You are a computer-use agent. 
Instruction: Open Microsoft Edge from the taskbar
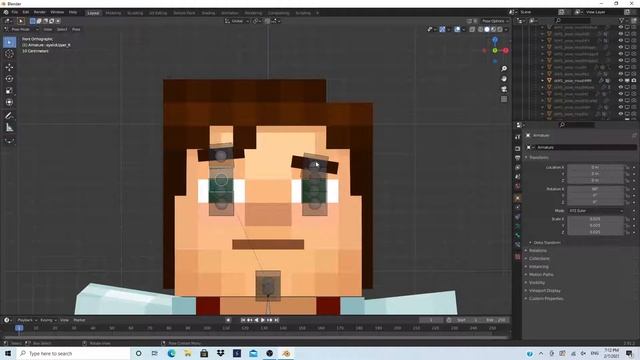(x=171, y=353)
